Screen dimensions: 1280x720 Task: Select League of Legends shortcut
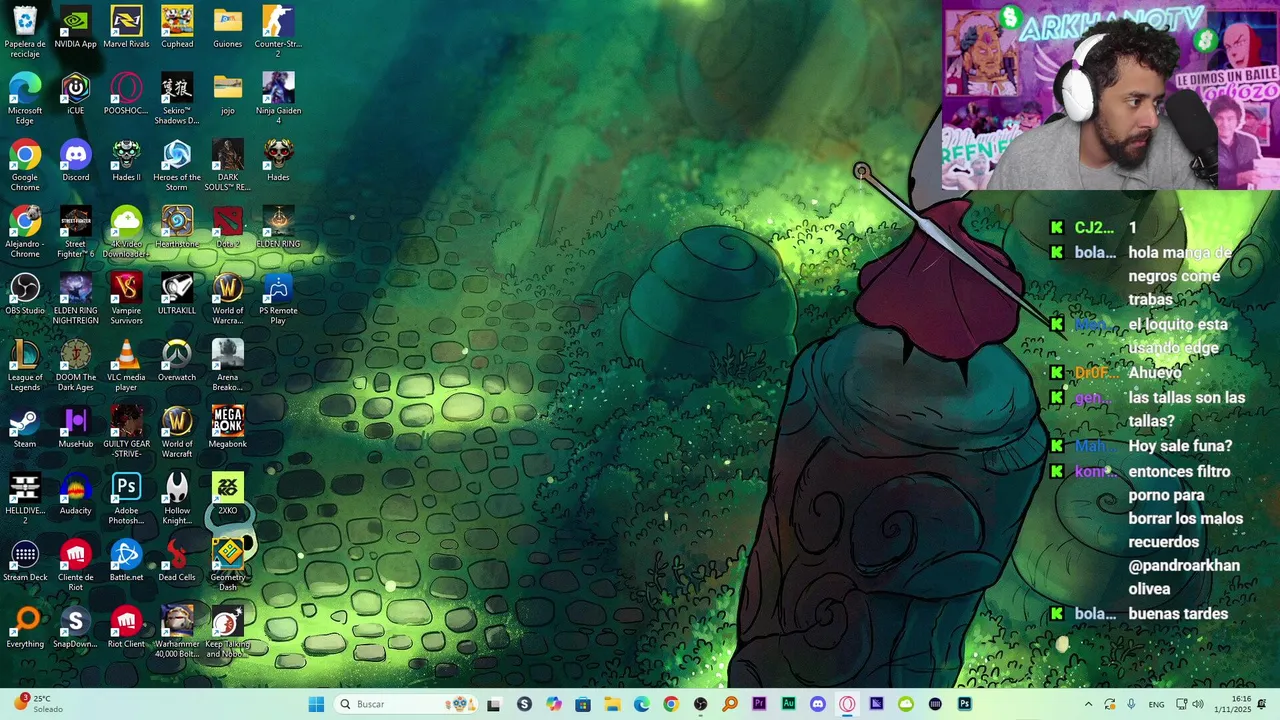25,365
